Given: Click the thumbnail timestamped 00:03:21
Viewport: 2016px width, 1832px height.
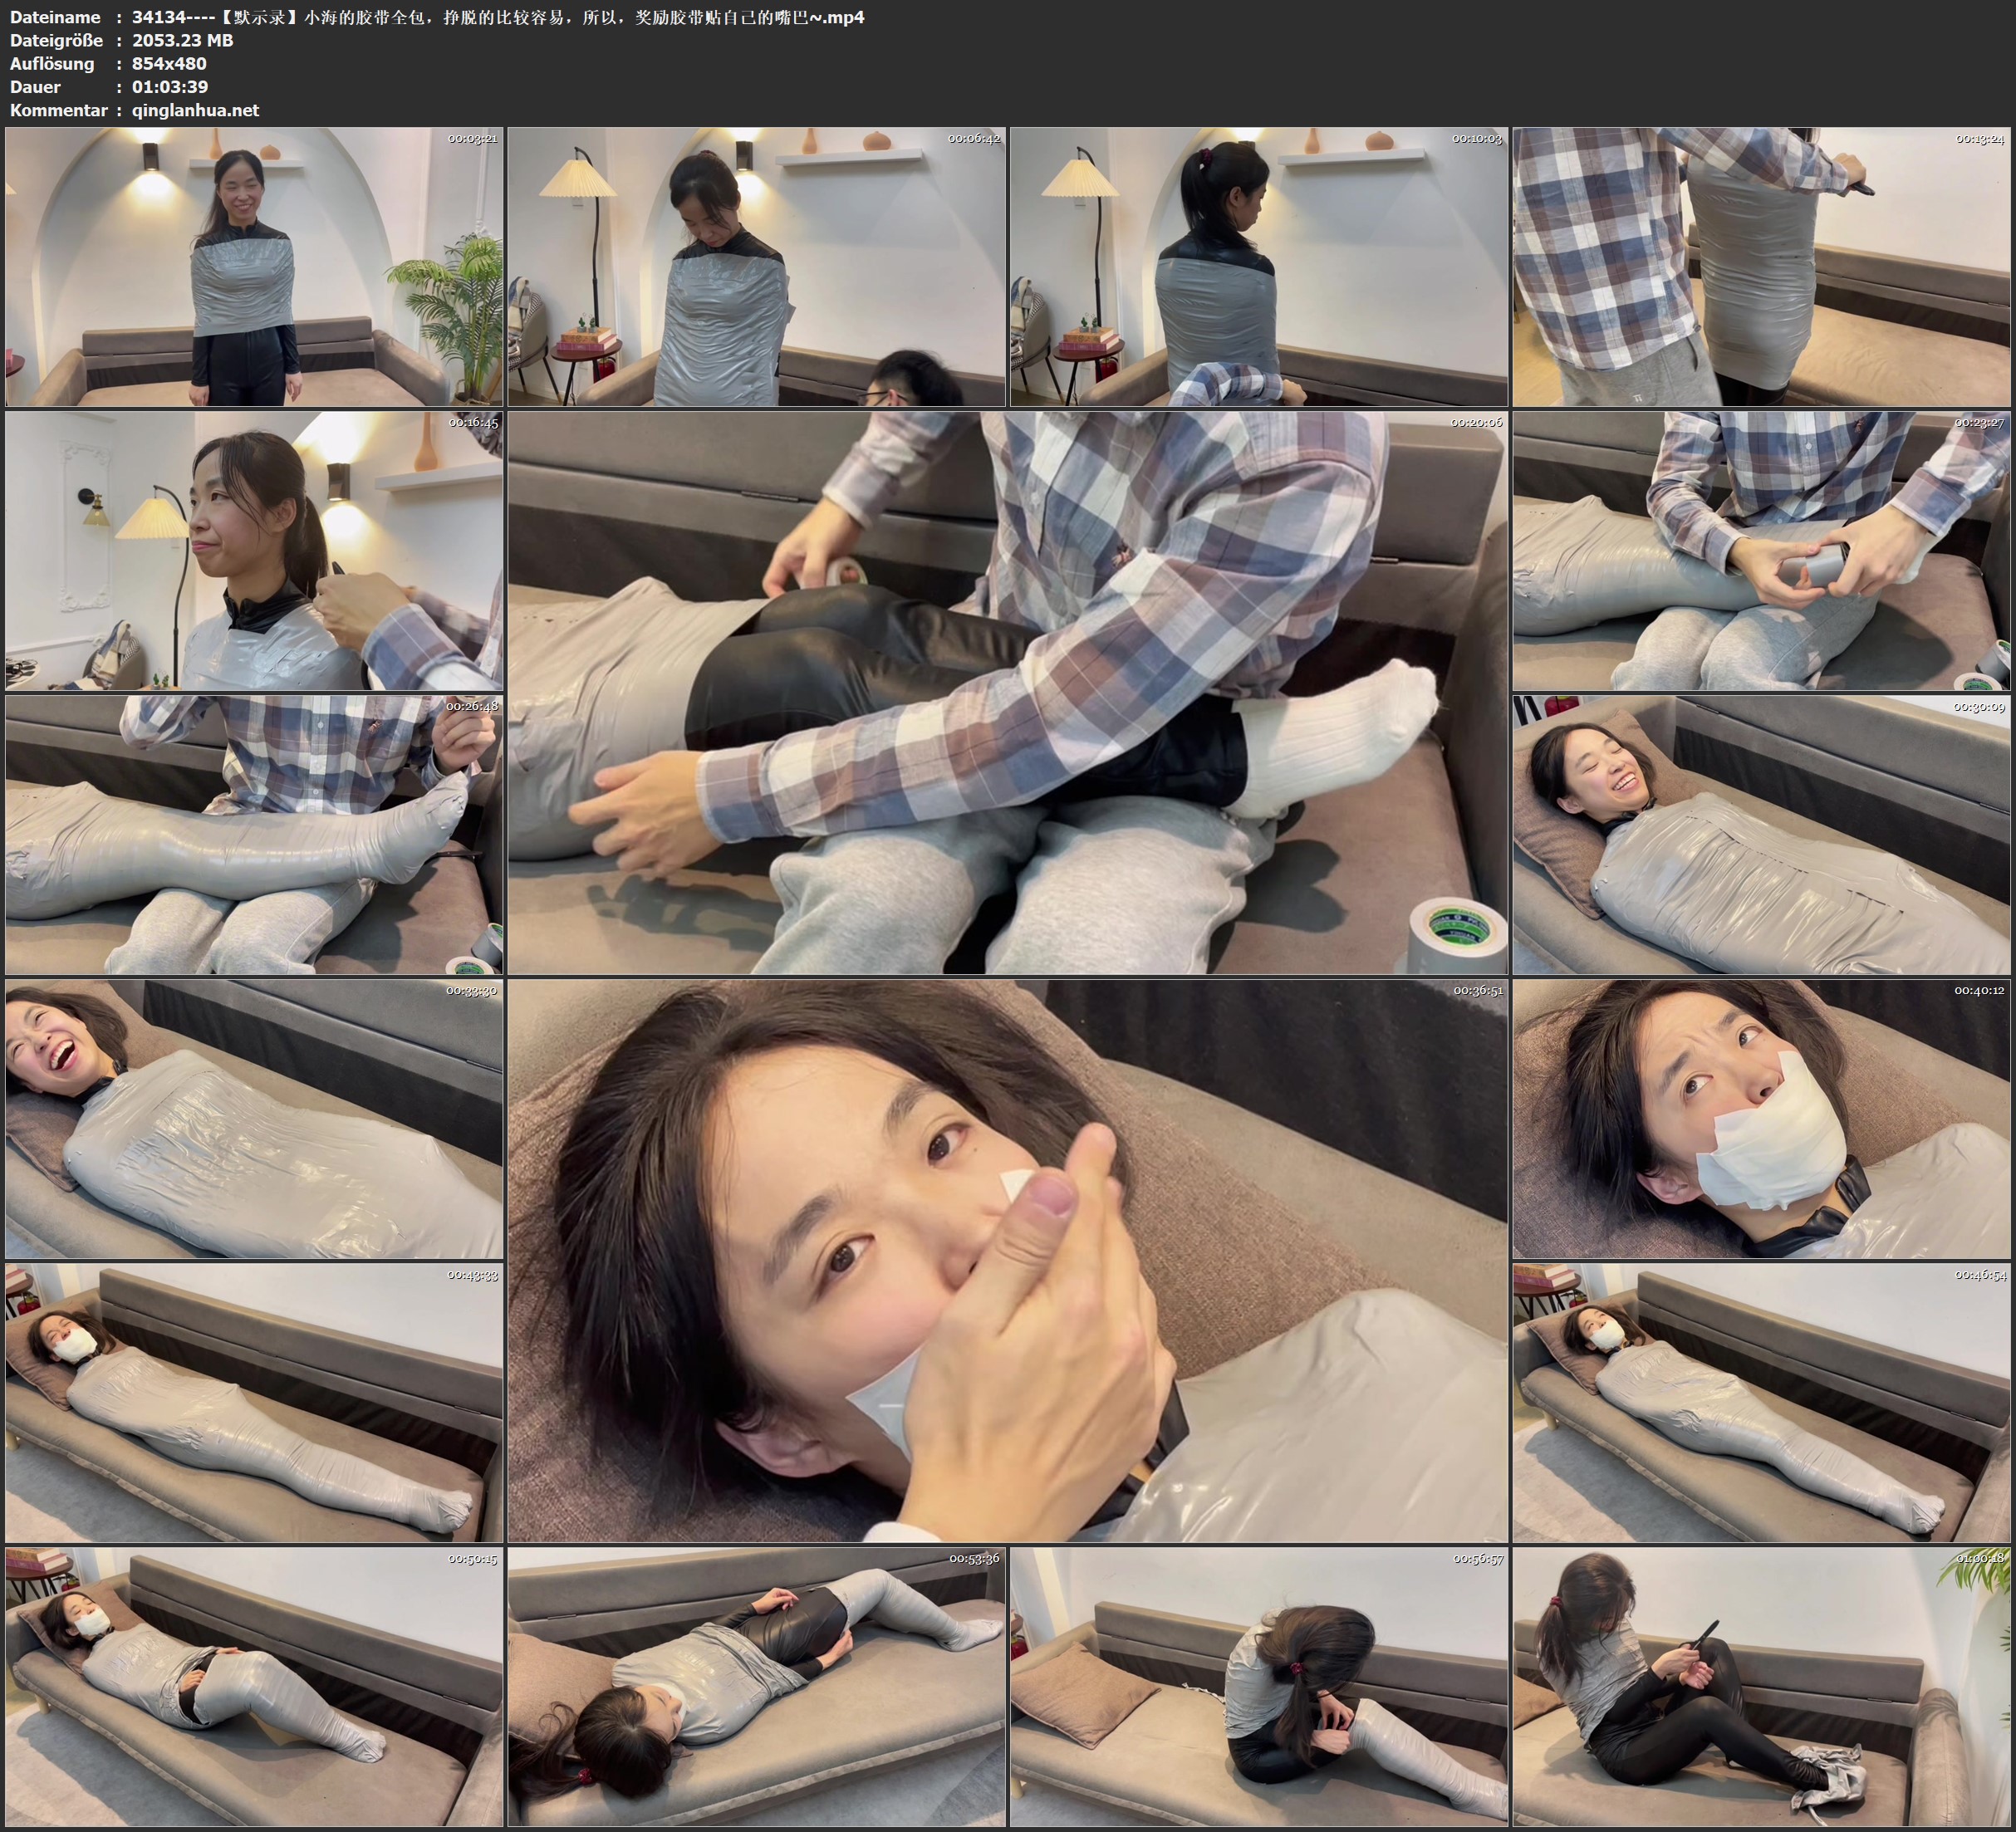Looking at the screenshot, I should tap(254, 266).
